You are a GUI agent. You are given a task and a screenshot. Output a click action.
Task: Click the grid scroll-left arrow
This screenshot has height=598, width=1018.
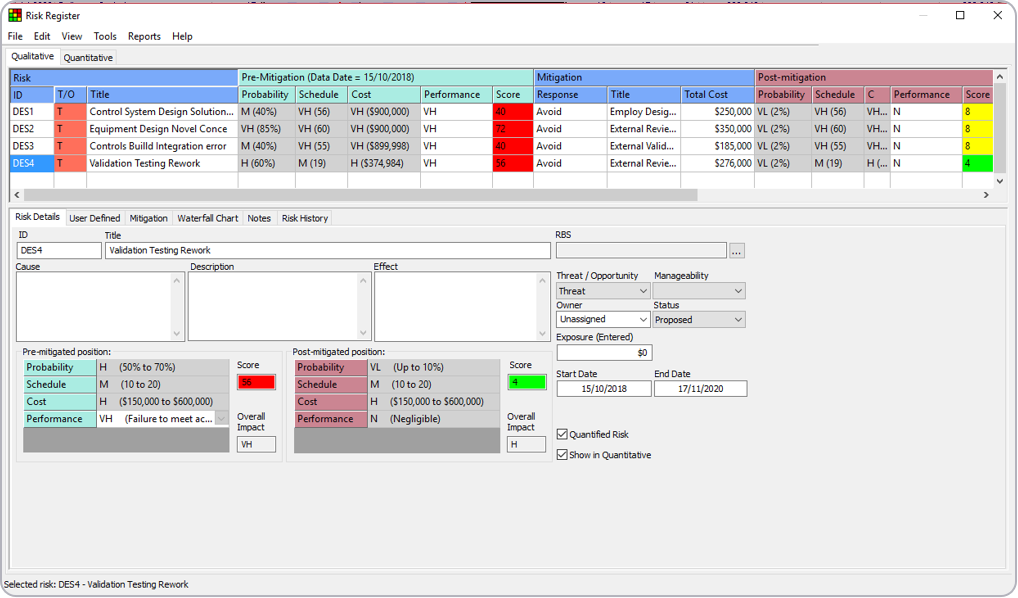click(17, 195)
